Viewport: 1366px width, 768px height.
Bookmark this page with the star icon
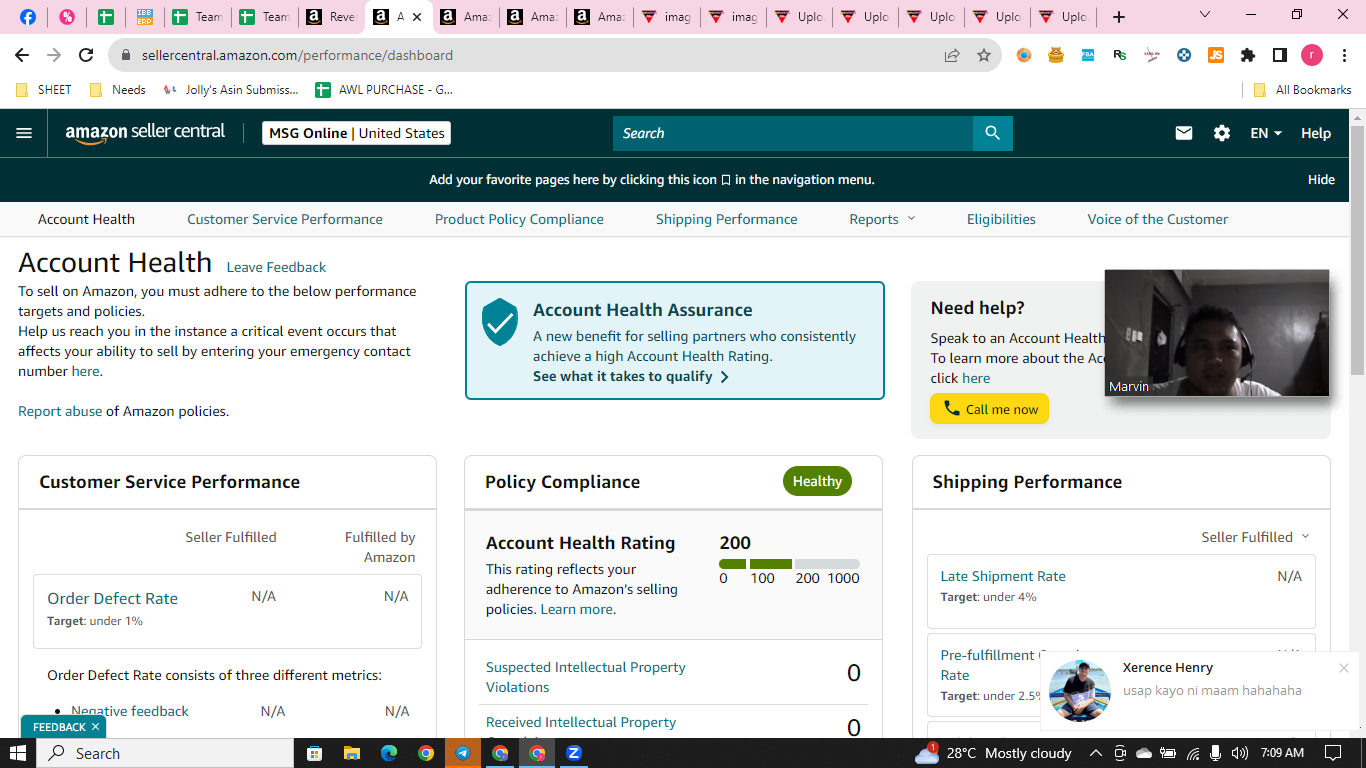click(984, 55)
